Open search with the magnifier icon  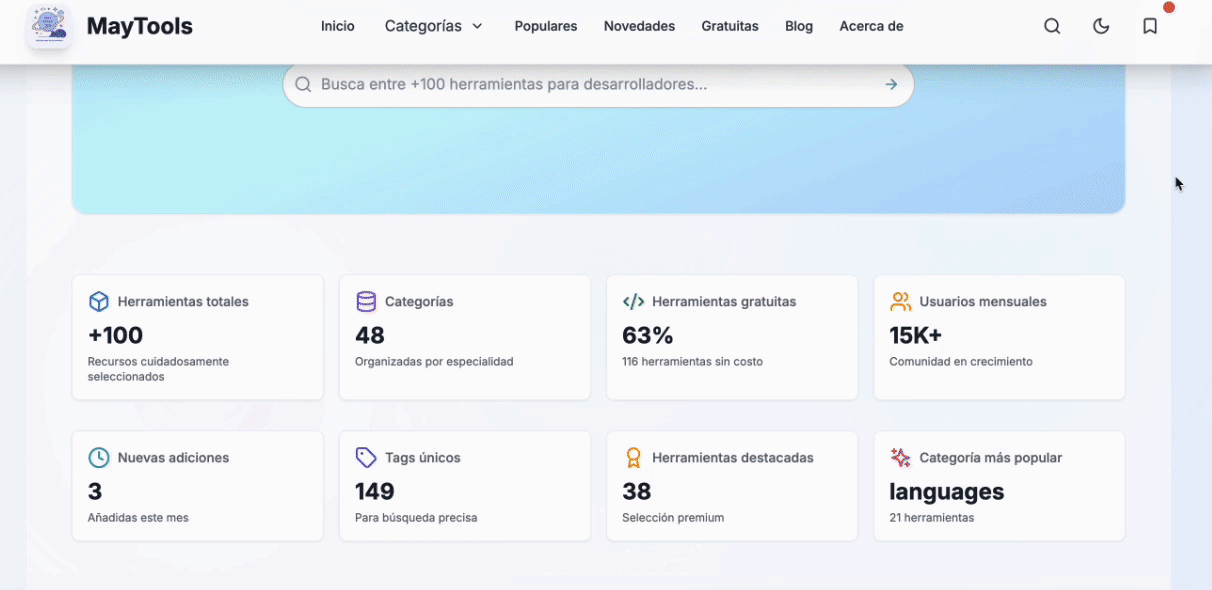click(x=1052, y=26)
